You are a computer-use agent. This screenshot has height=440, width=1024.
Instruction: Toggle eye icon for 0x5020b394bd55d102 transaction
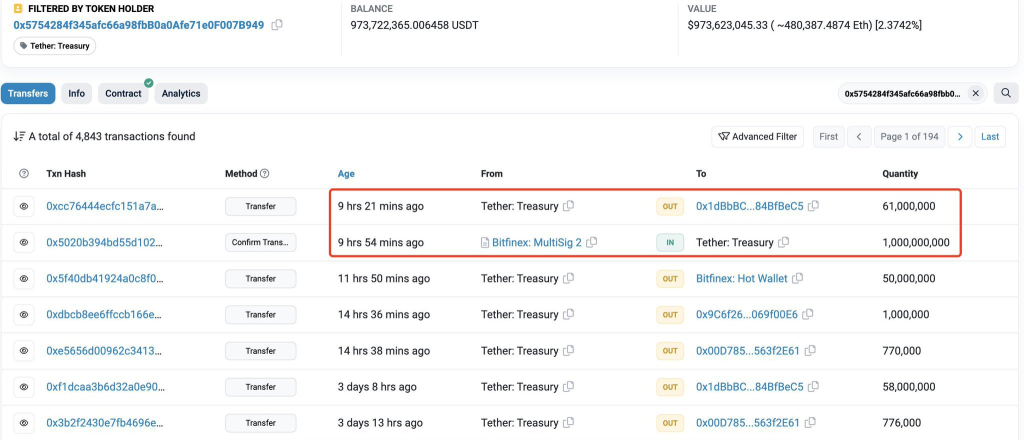[x=24, y=243]
